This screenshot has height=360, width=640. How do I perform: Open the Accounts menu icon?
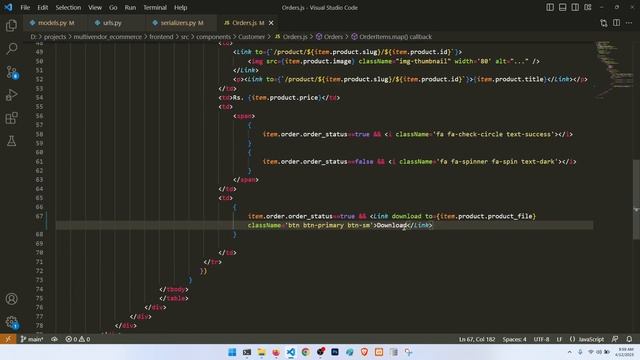coord(11,299)
